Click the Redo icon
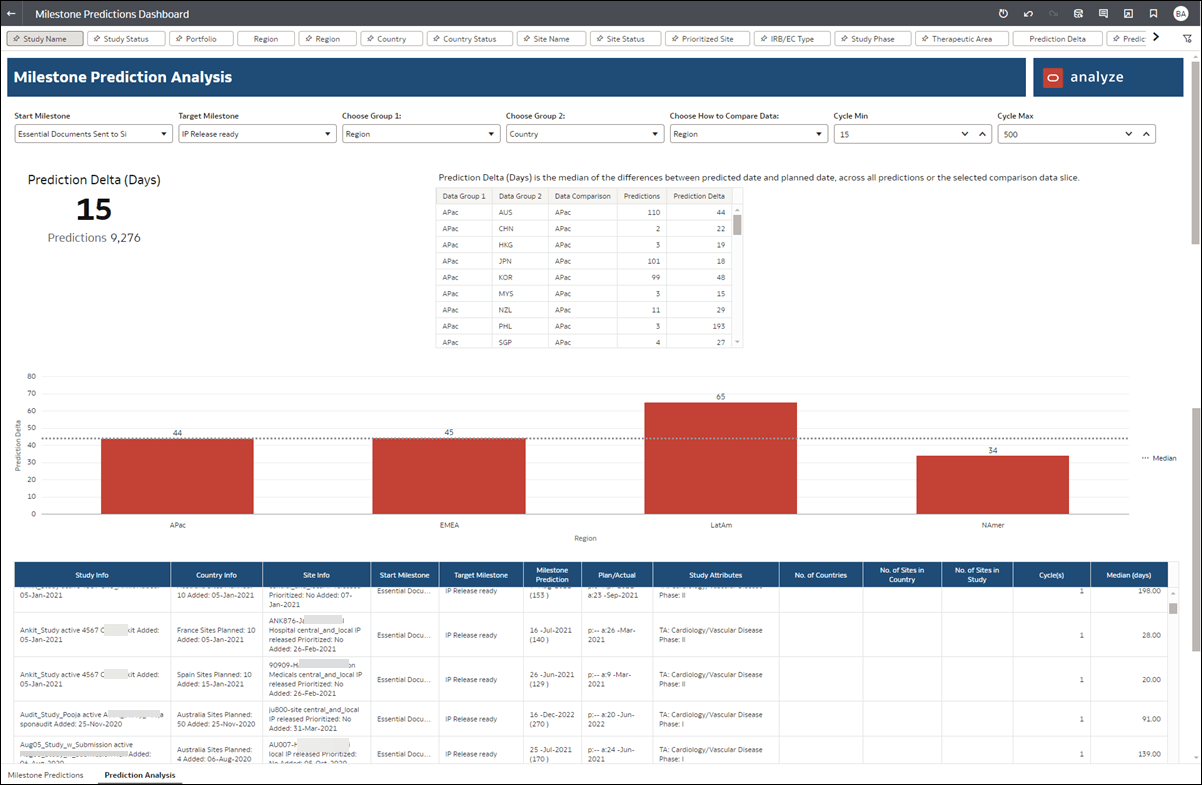Screen dimensions: 1202x785 click(x=1052, y=14)
